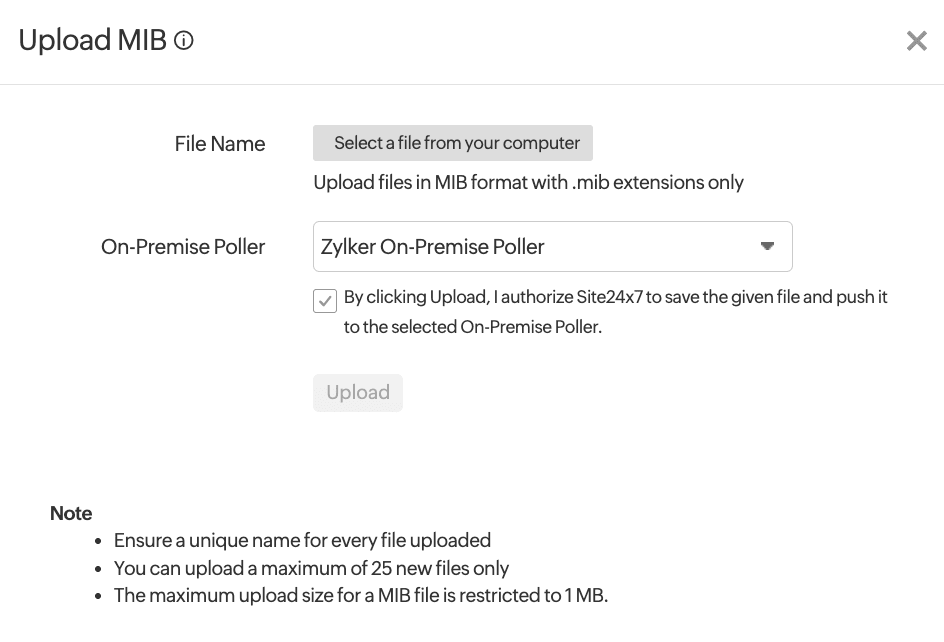This screenshot has height=642, width=944.
Task: Click the X icon to dismiss the dialog
Action: tap(917, 41)
